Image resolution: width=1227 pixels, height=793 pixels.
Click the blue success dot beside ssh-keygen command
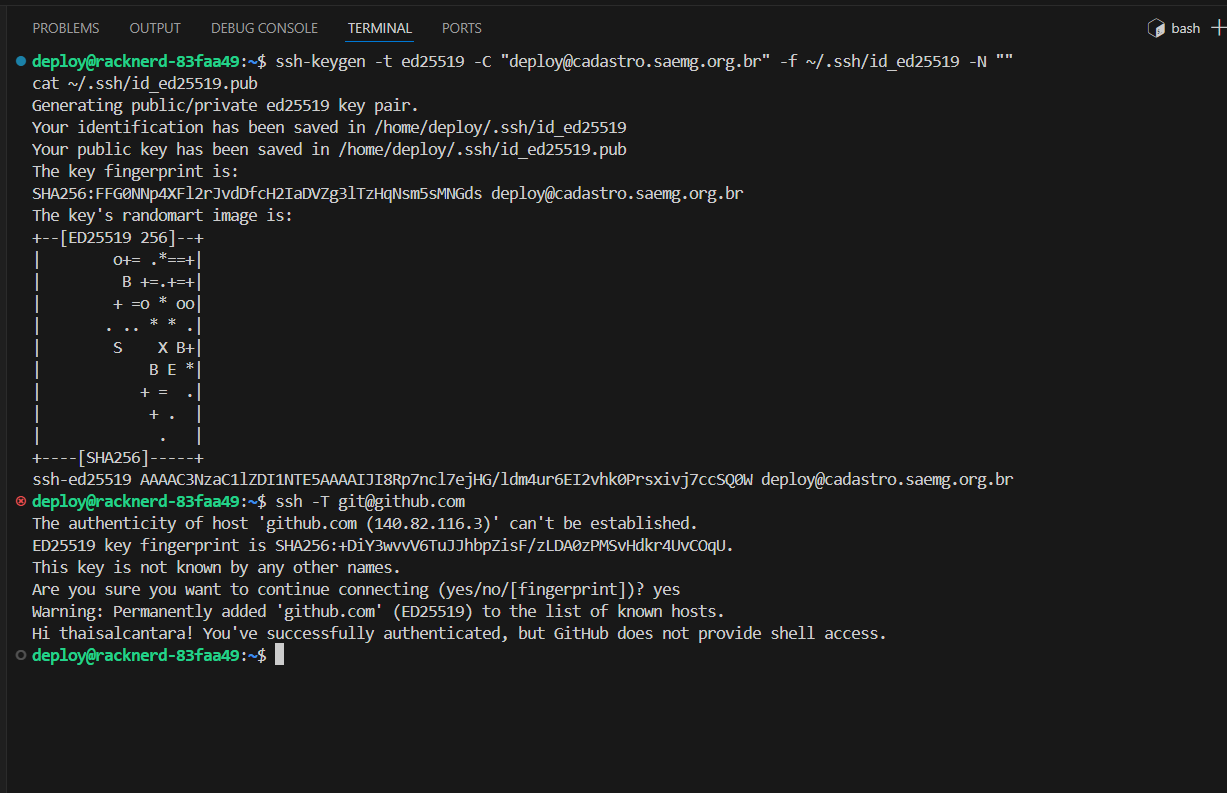(x=21, y=61)
